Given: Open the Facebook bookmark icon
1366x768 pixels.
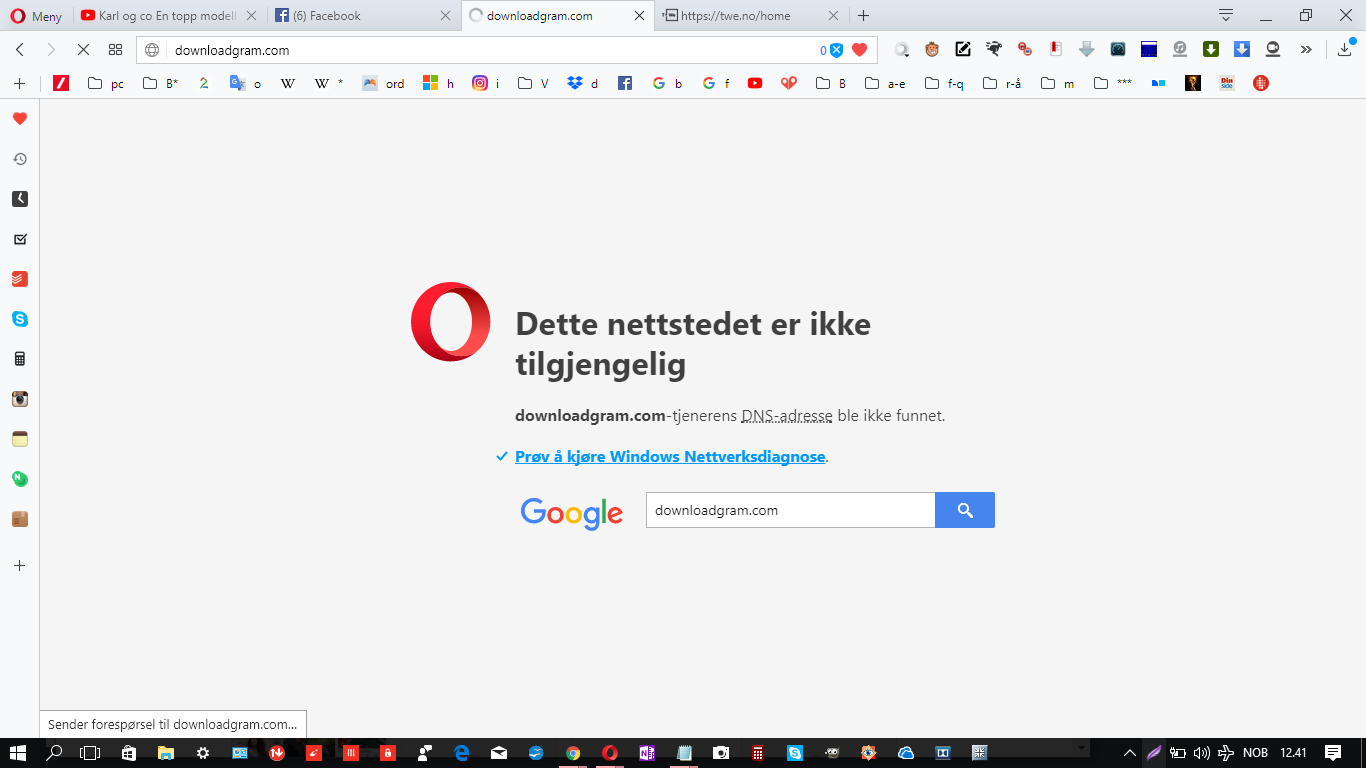Looking at the screenshot, I should [x=625, y=84].
